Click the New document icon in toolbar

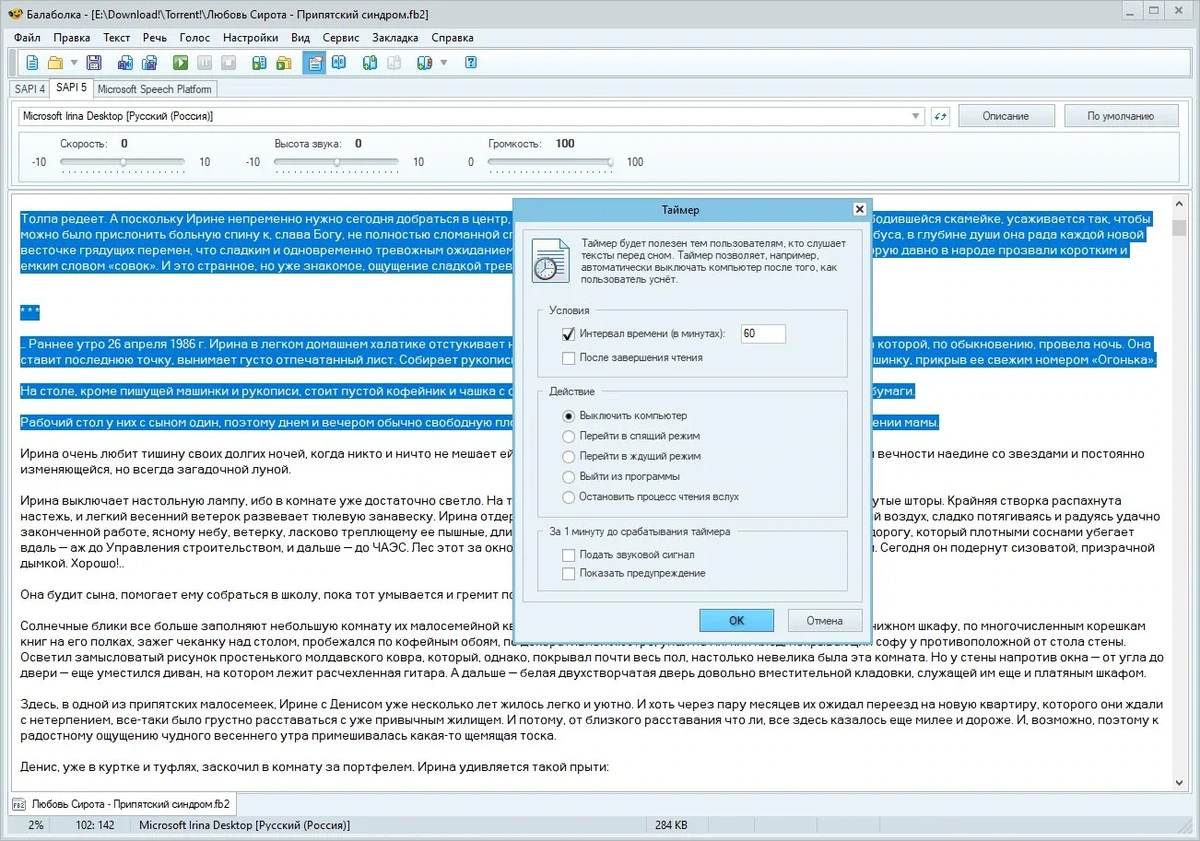coord(32,63)
